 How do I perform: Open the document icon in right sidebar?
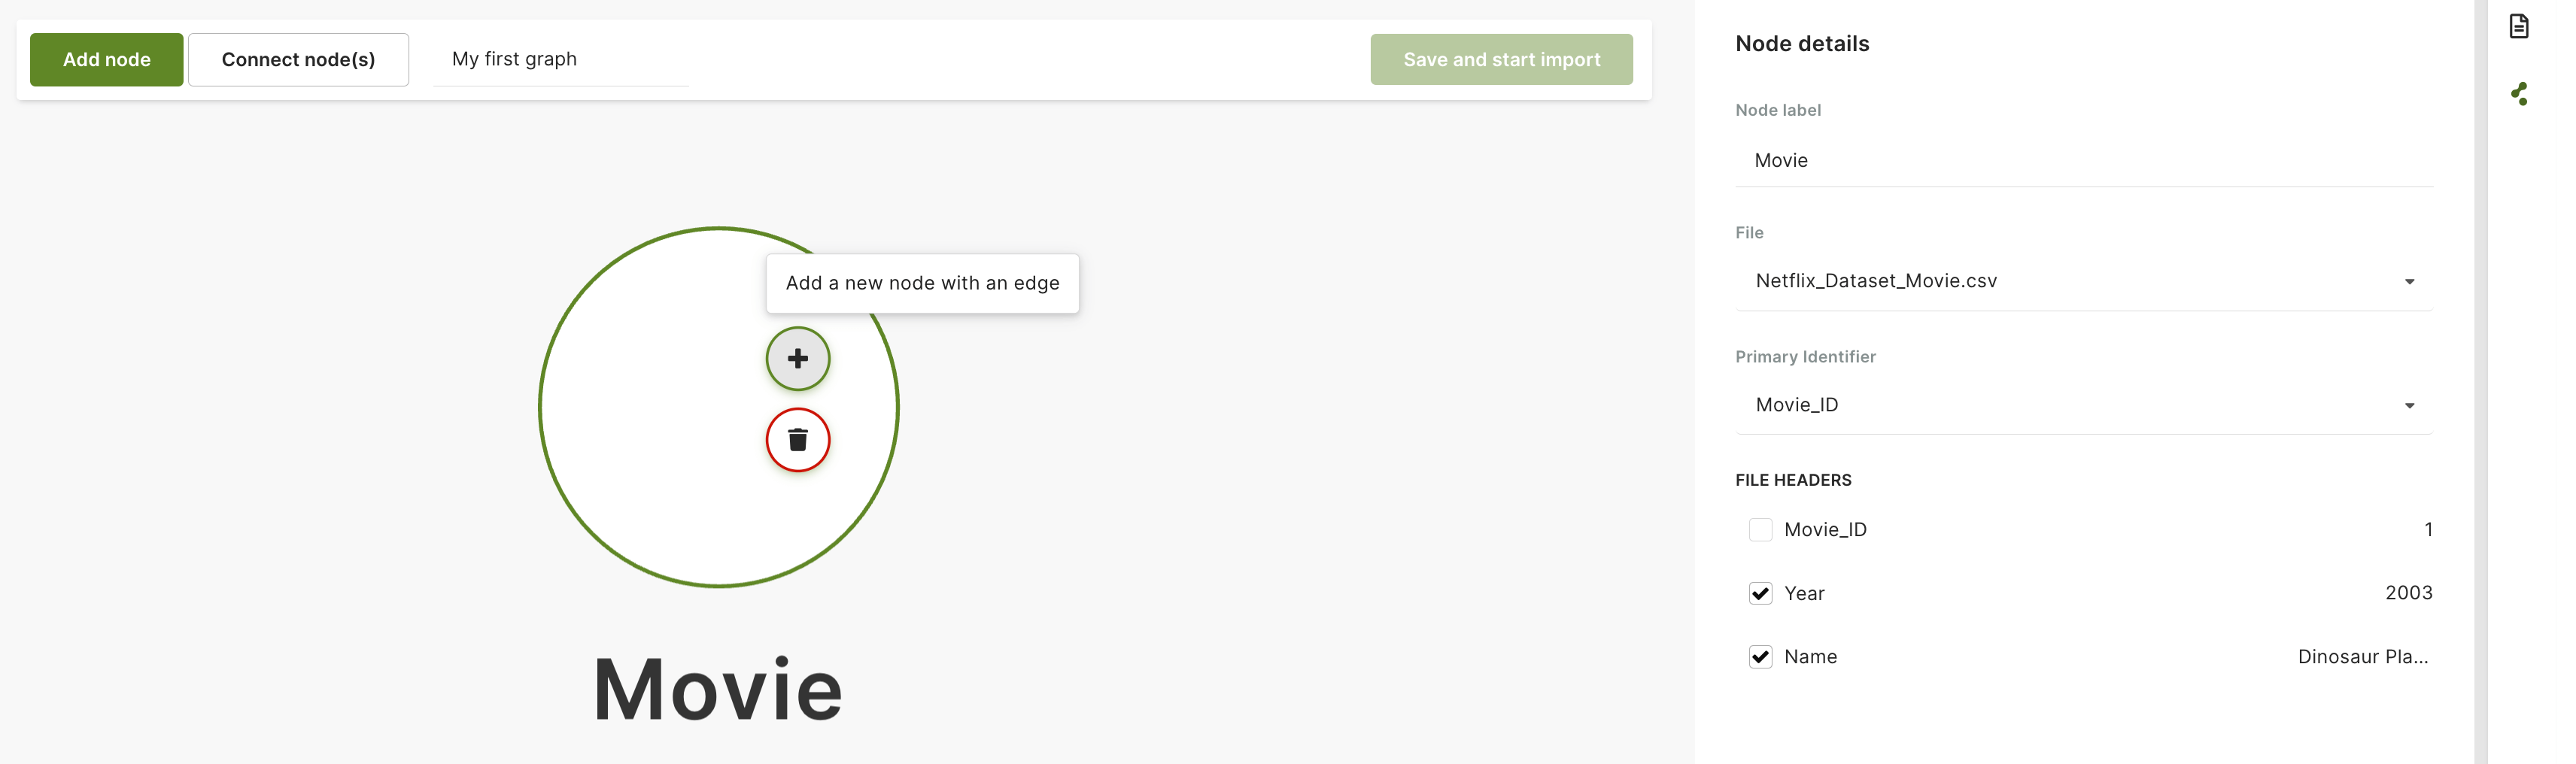(2518, 26)
